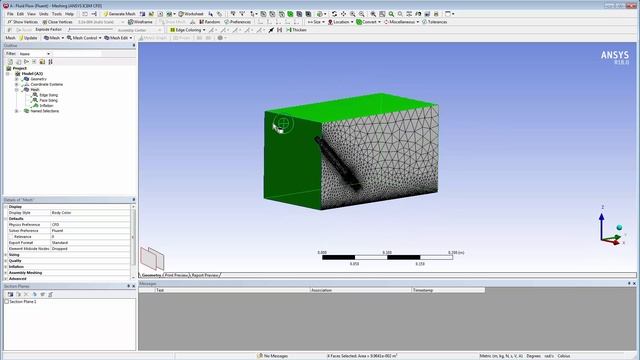Click the Update button
640x360 pixels.
pos(28,38)
